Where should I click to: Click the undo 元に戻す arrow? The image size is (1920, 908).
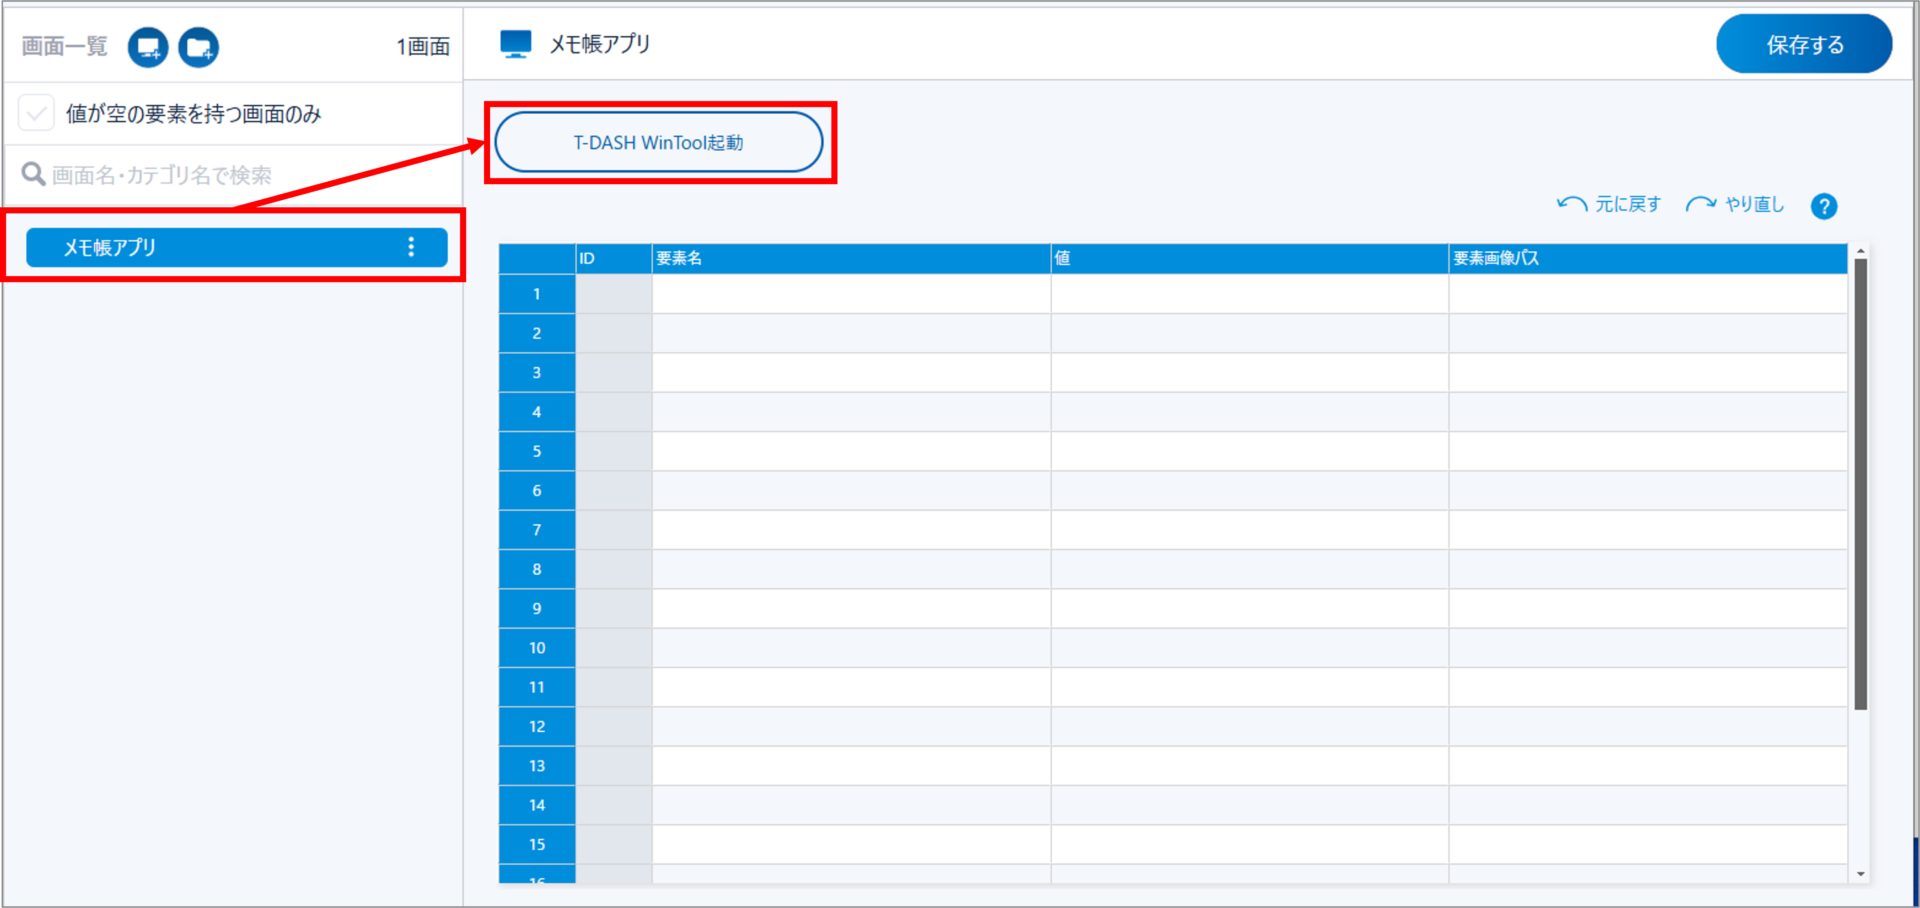point(1572,205)
